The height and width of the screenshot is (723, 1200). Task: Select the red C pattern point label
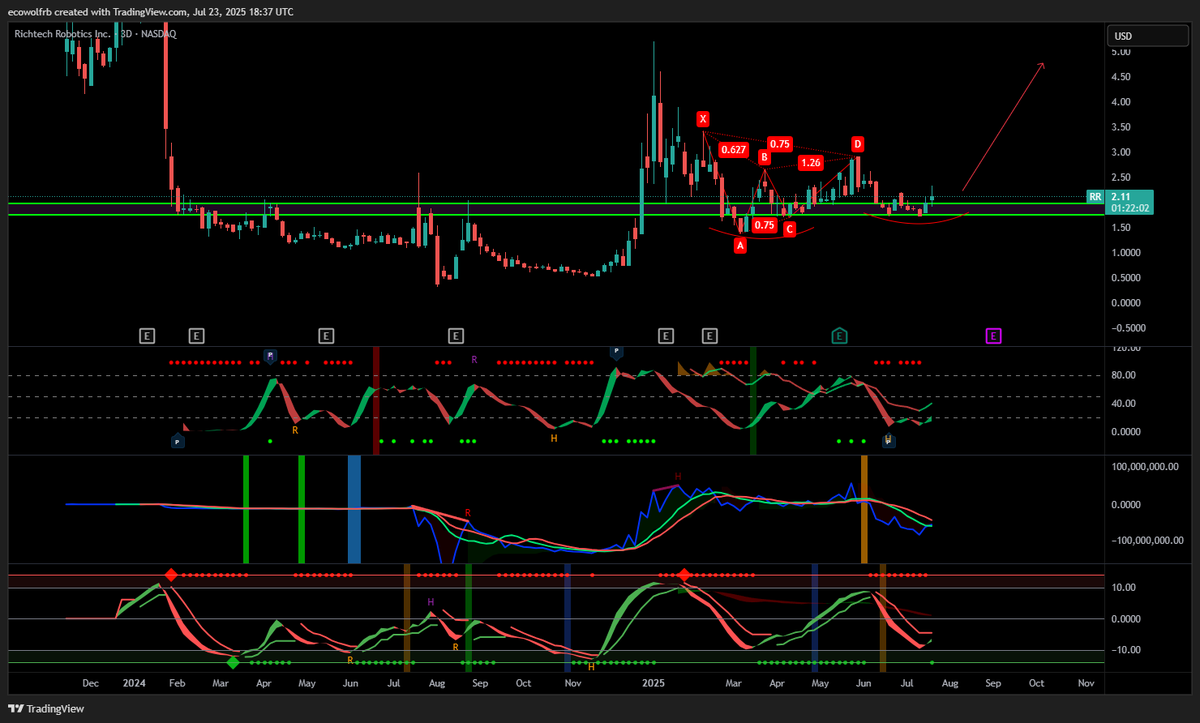pos(789,230)
